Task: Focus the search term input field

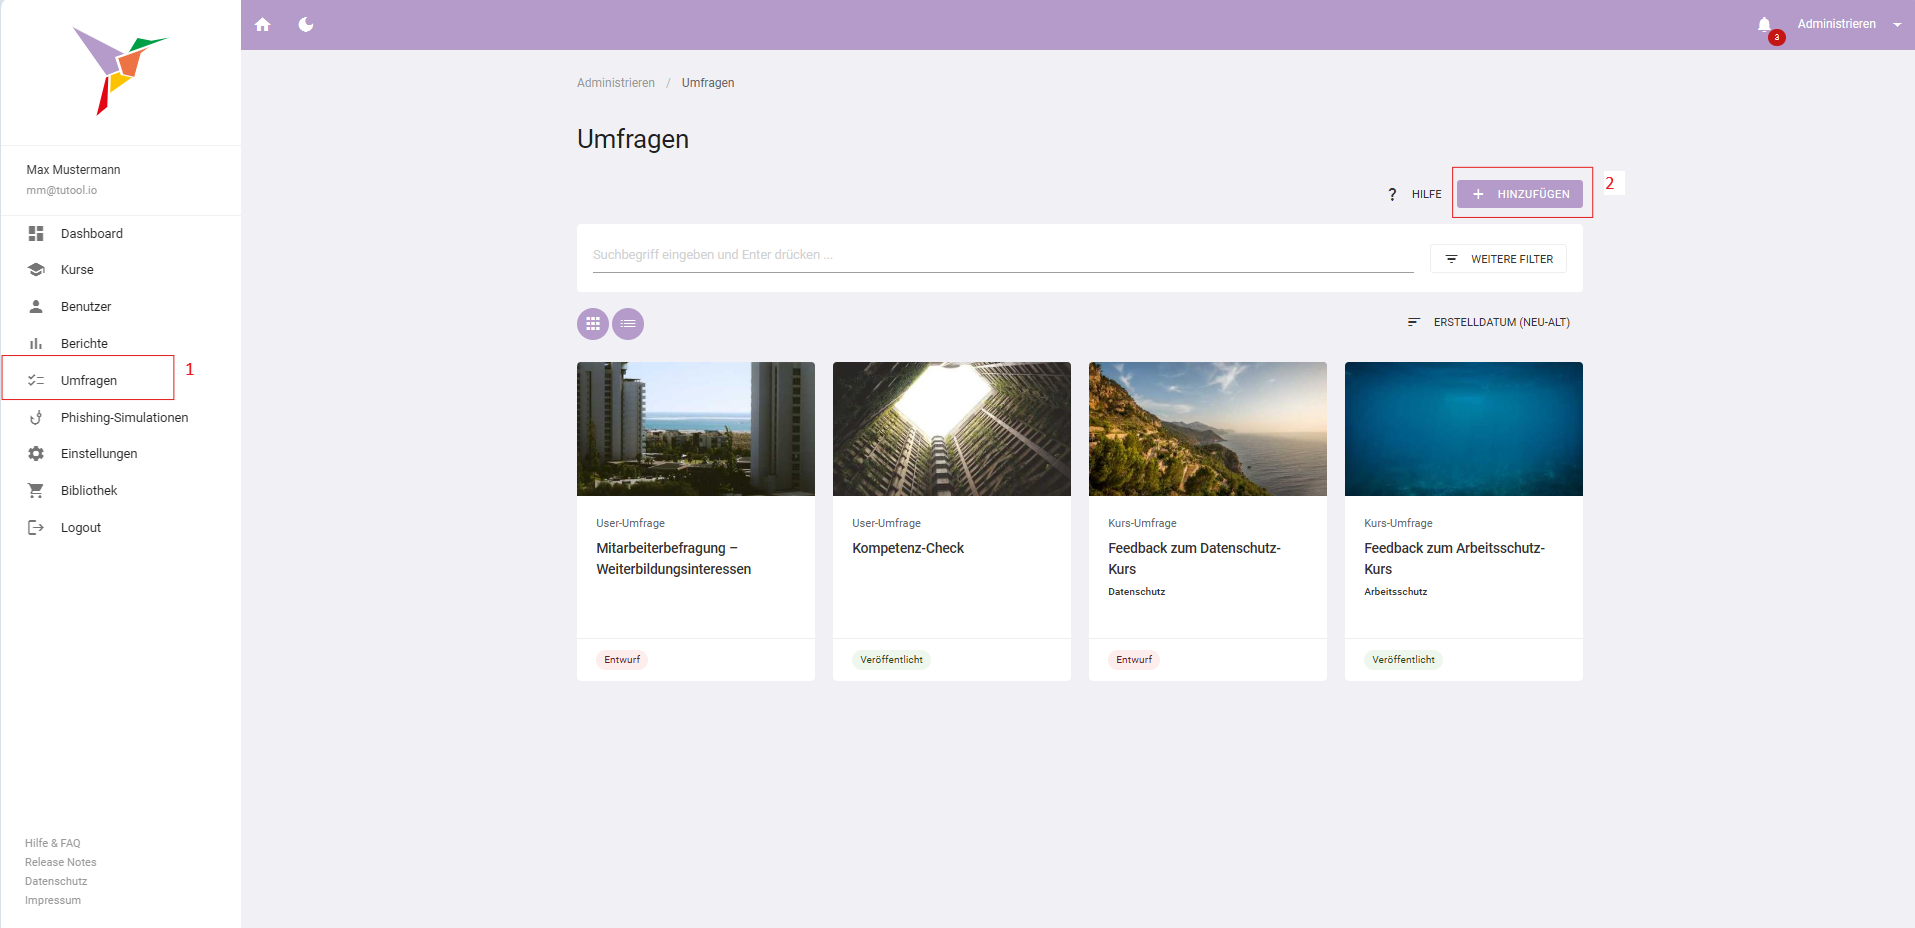Action: pyautogui.click(x=1002, y=255)
